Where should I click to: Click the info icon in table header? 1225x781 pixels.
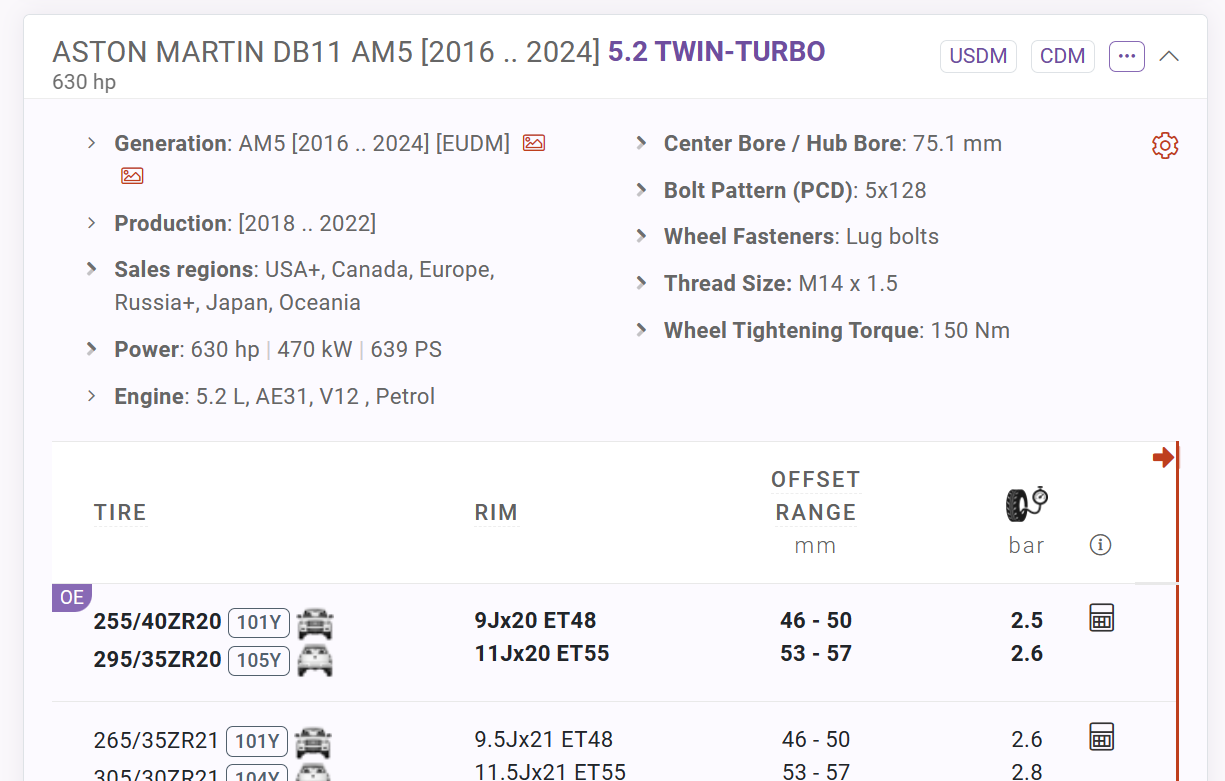1101,545
